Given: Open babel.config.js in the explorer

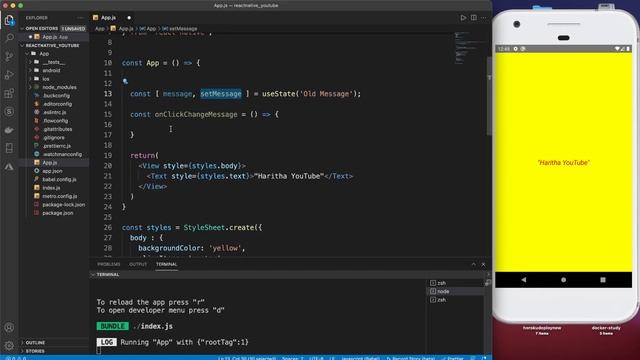Looking at the screenshot, I should point(59,180).
